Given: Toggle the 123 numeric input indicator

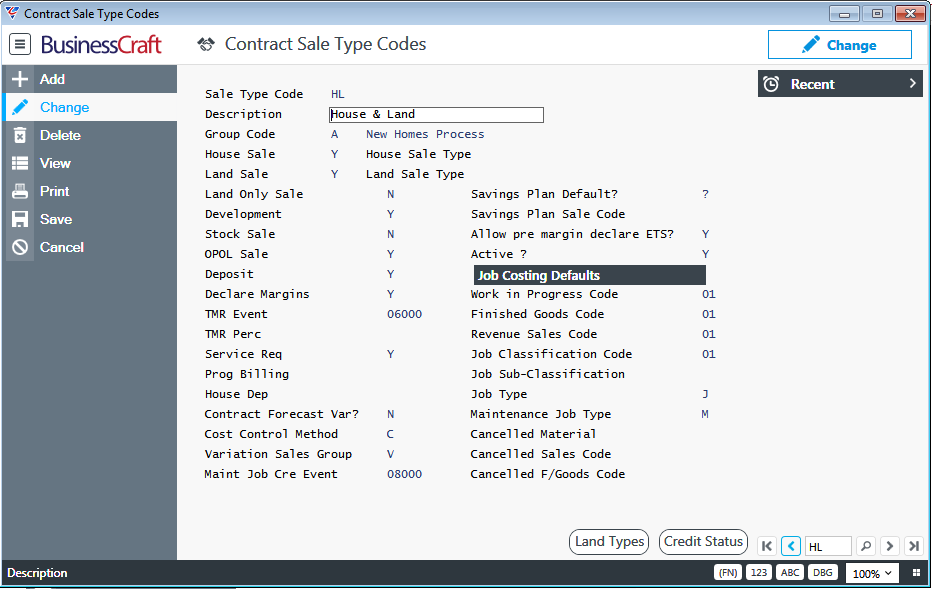Looking at the screenshot, I should tap(758, 572).
